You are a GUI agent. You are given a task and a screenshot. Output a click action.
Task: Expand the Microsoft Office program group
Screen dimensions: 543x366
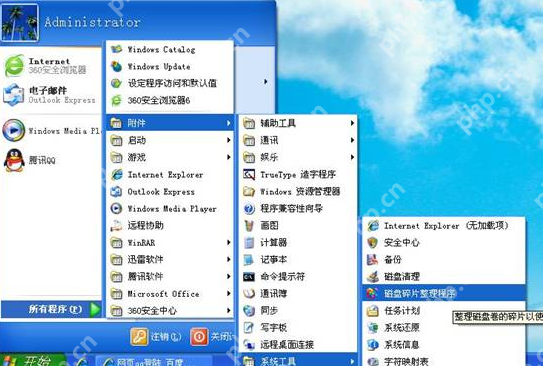tap(170, 294)
